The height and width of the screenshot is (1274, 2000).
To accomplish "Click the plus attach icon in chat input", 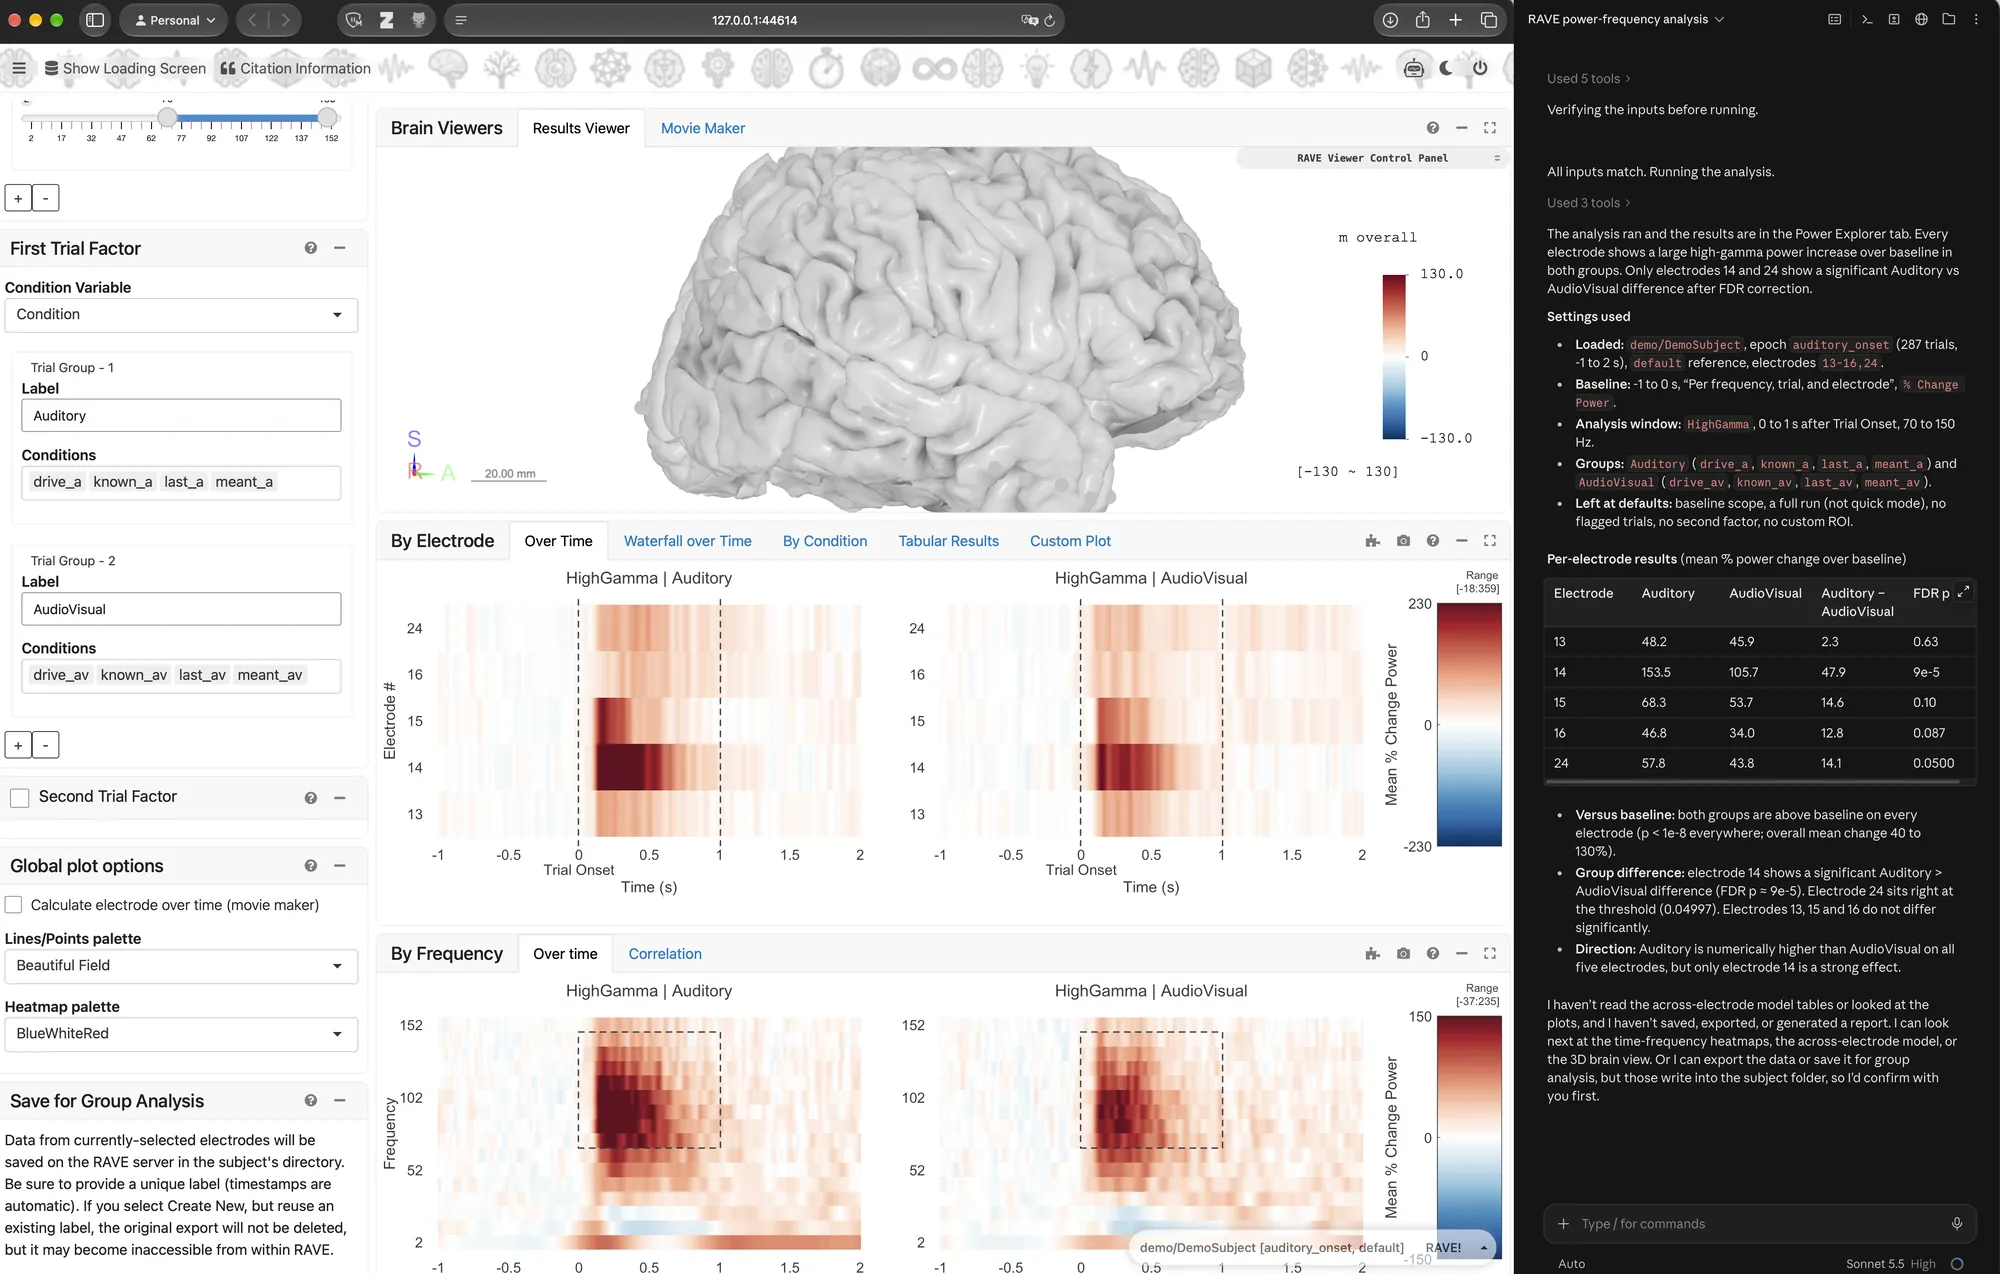I will pos(1563,1223).
